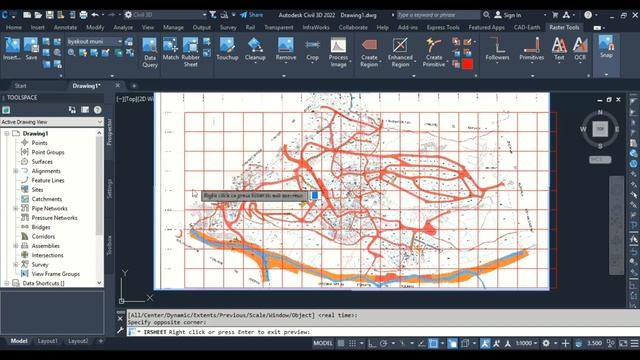Expand the Assemblies tree node
The height and width of the screenshot is (360, 640).
click(16, 246)
